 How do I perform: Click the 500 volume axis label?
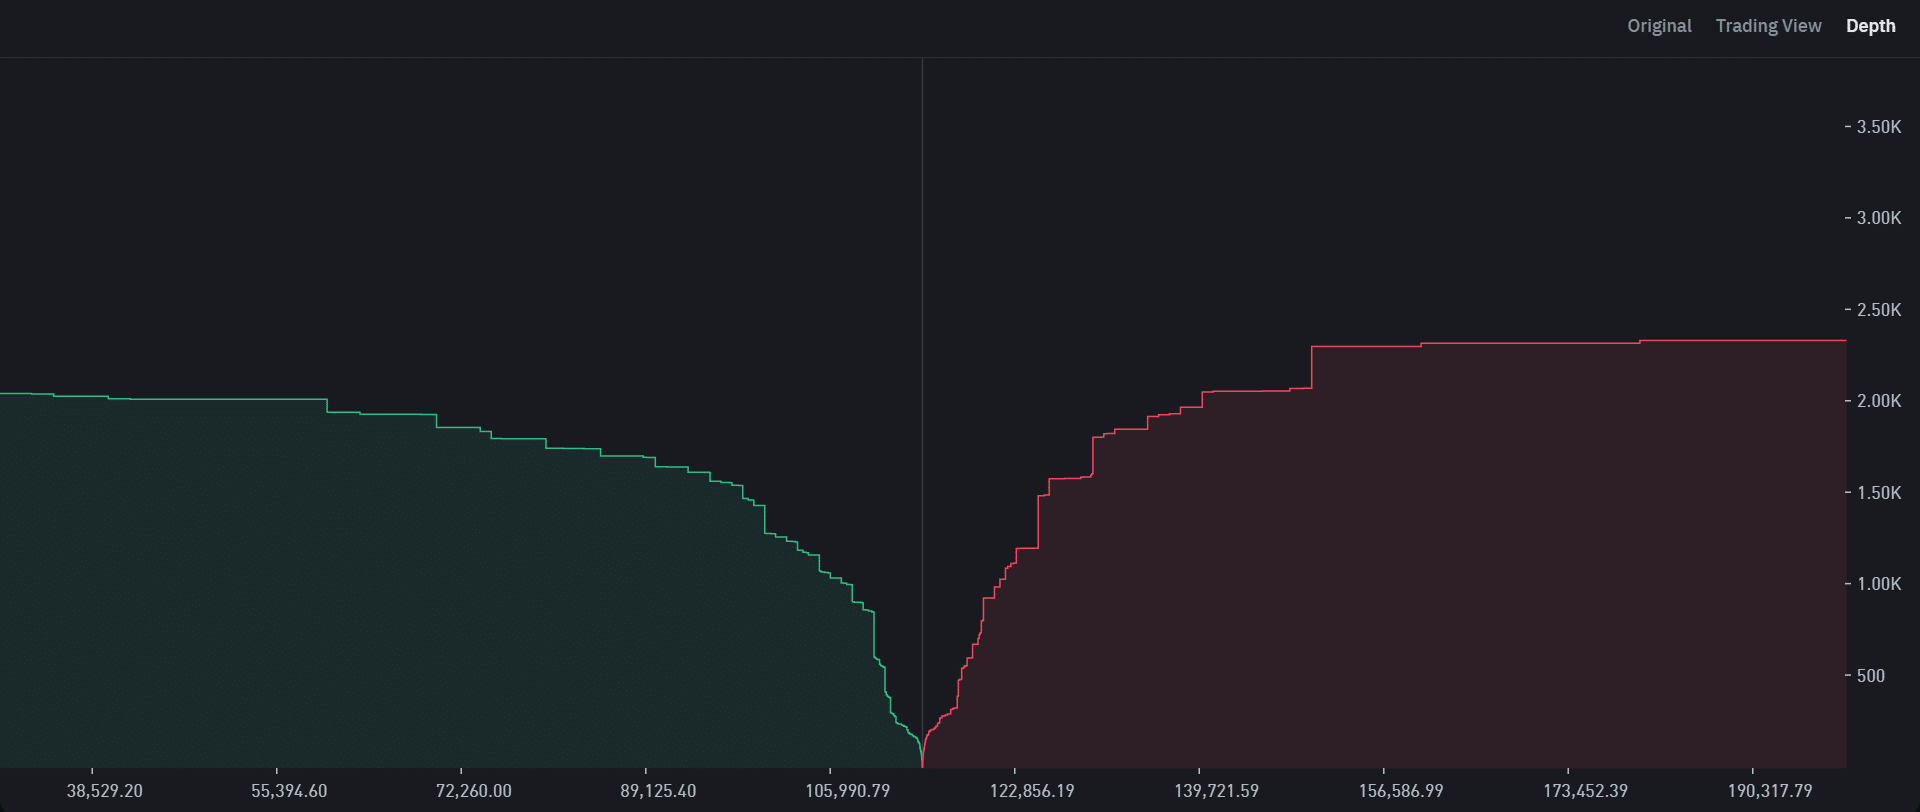click(x=1871, y=676)
